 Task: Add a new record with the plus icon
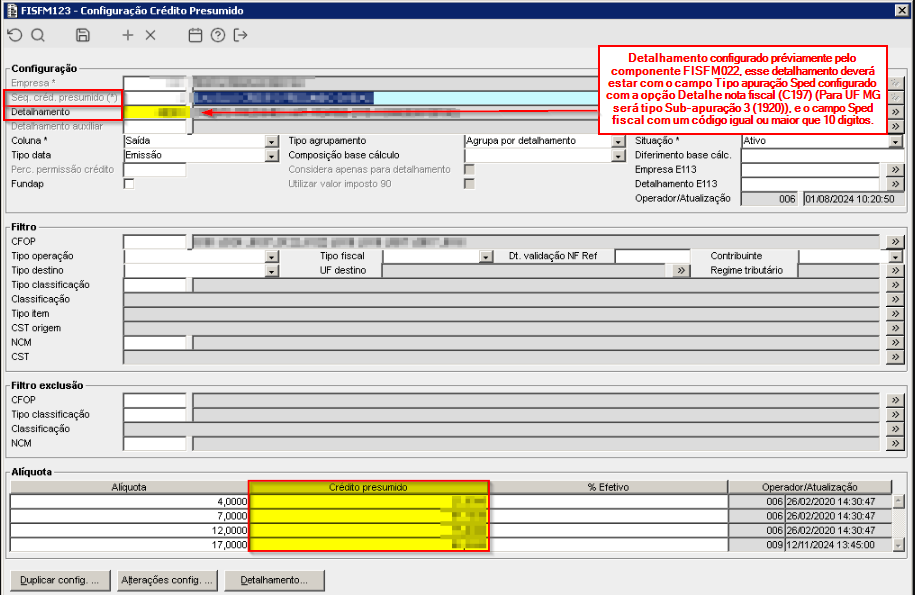[128, 36]
